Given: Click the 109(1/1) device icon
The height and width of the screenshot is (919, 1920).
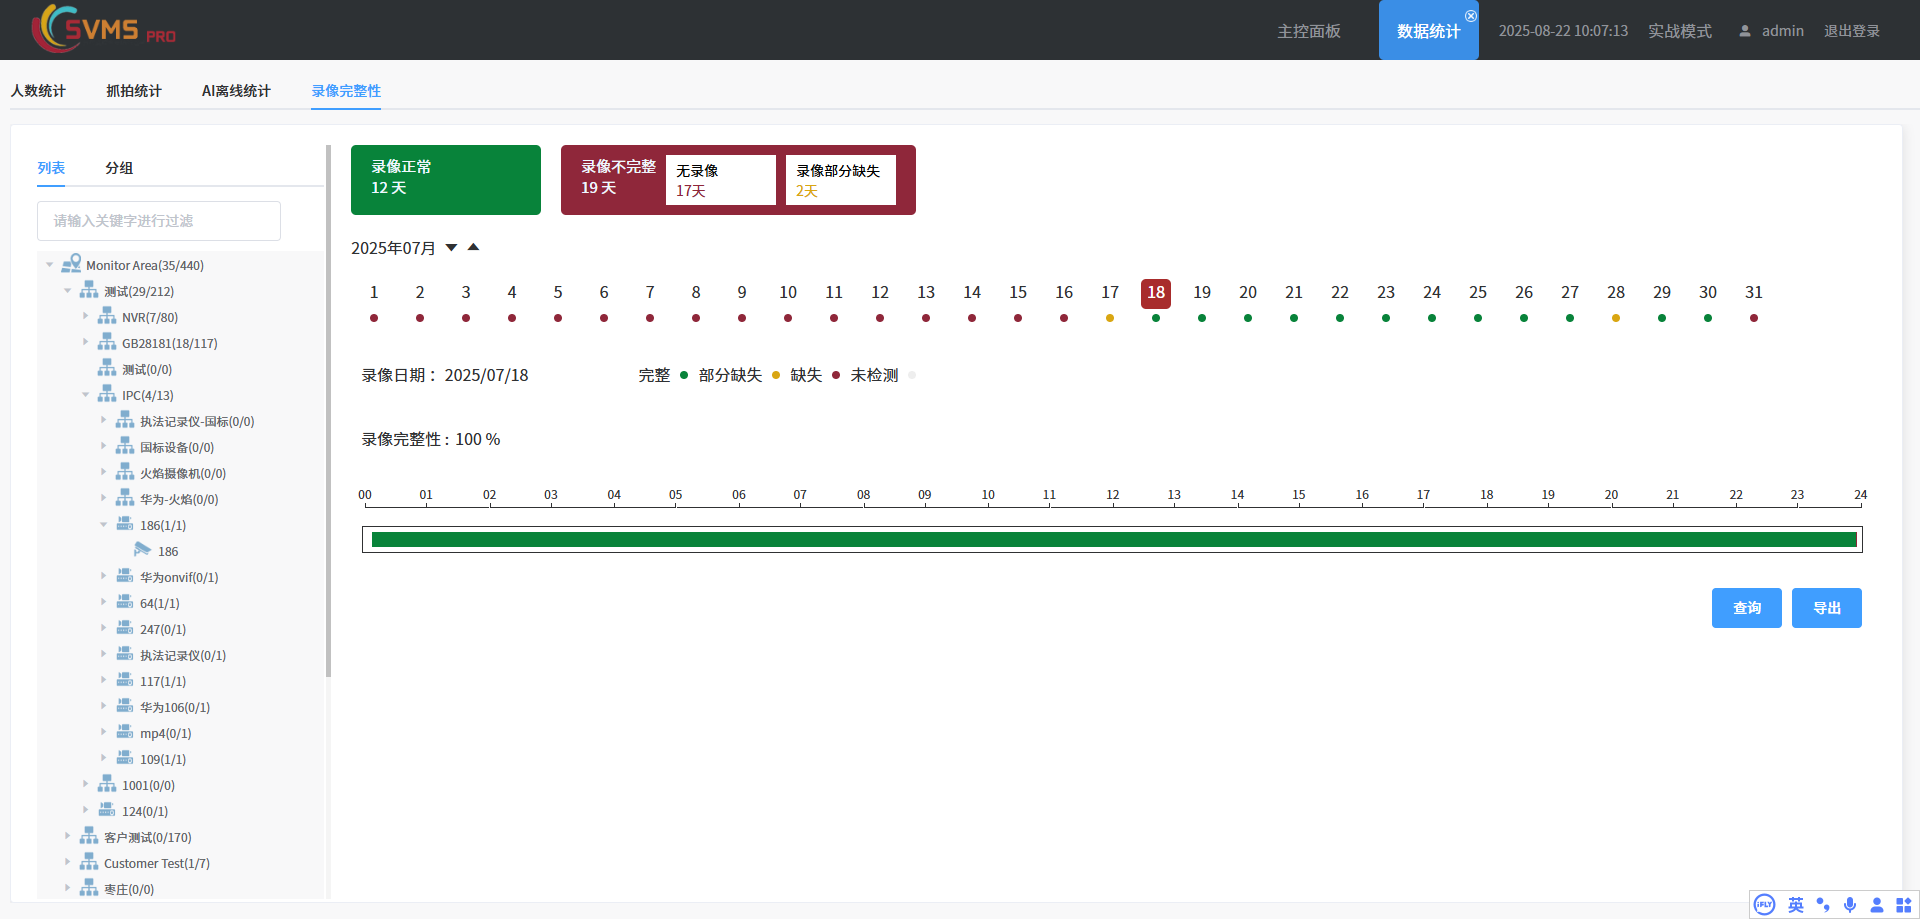Looking at the screenshot, I should 125,758.
